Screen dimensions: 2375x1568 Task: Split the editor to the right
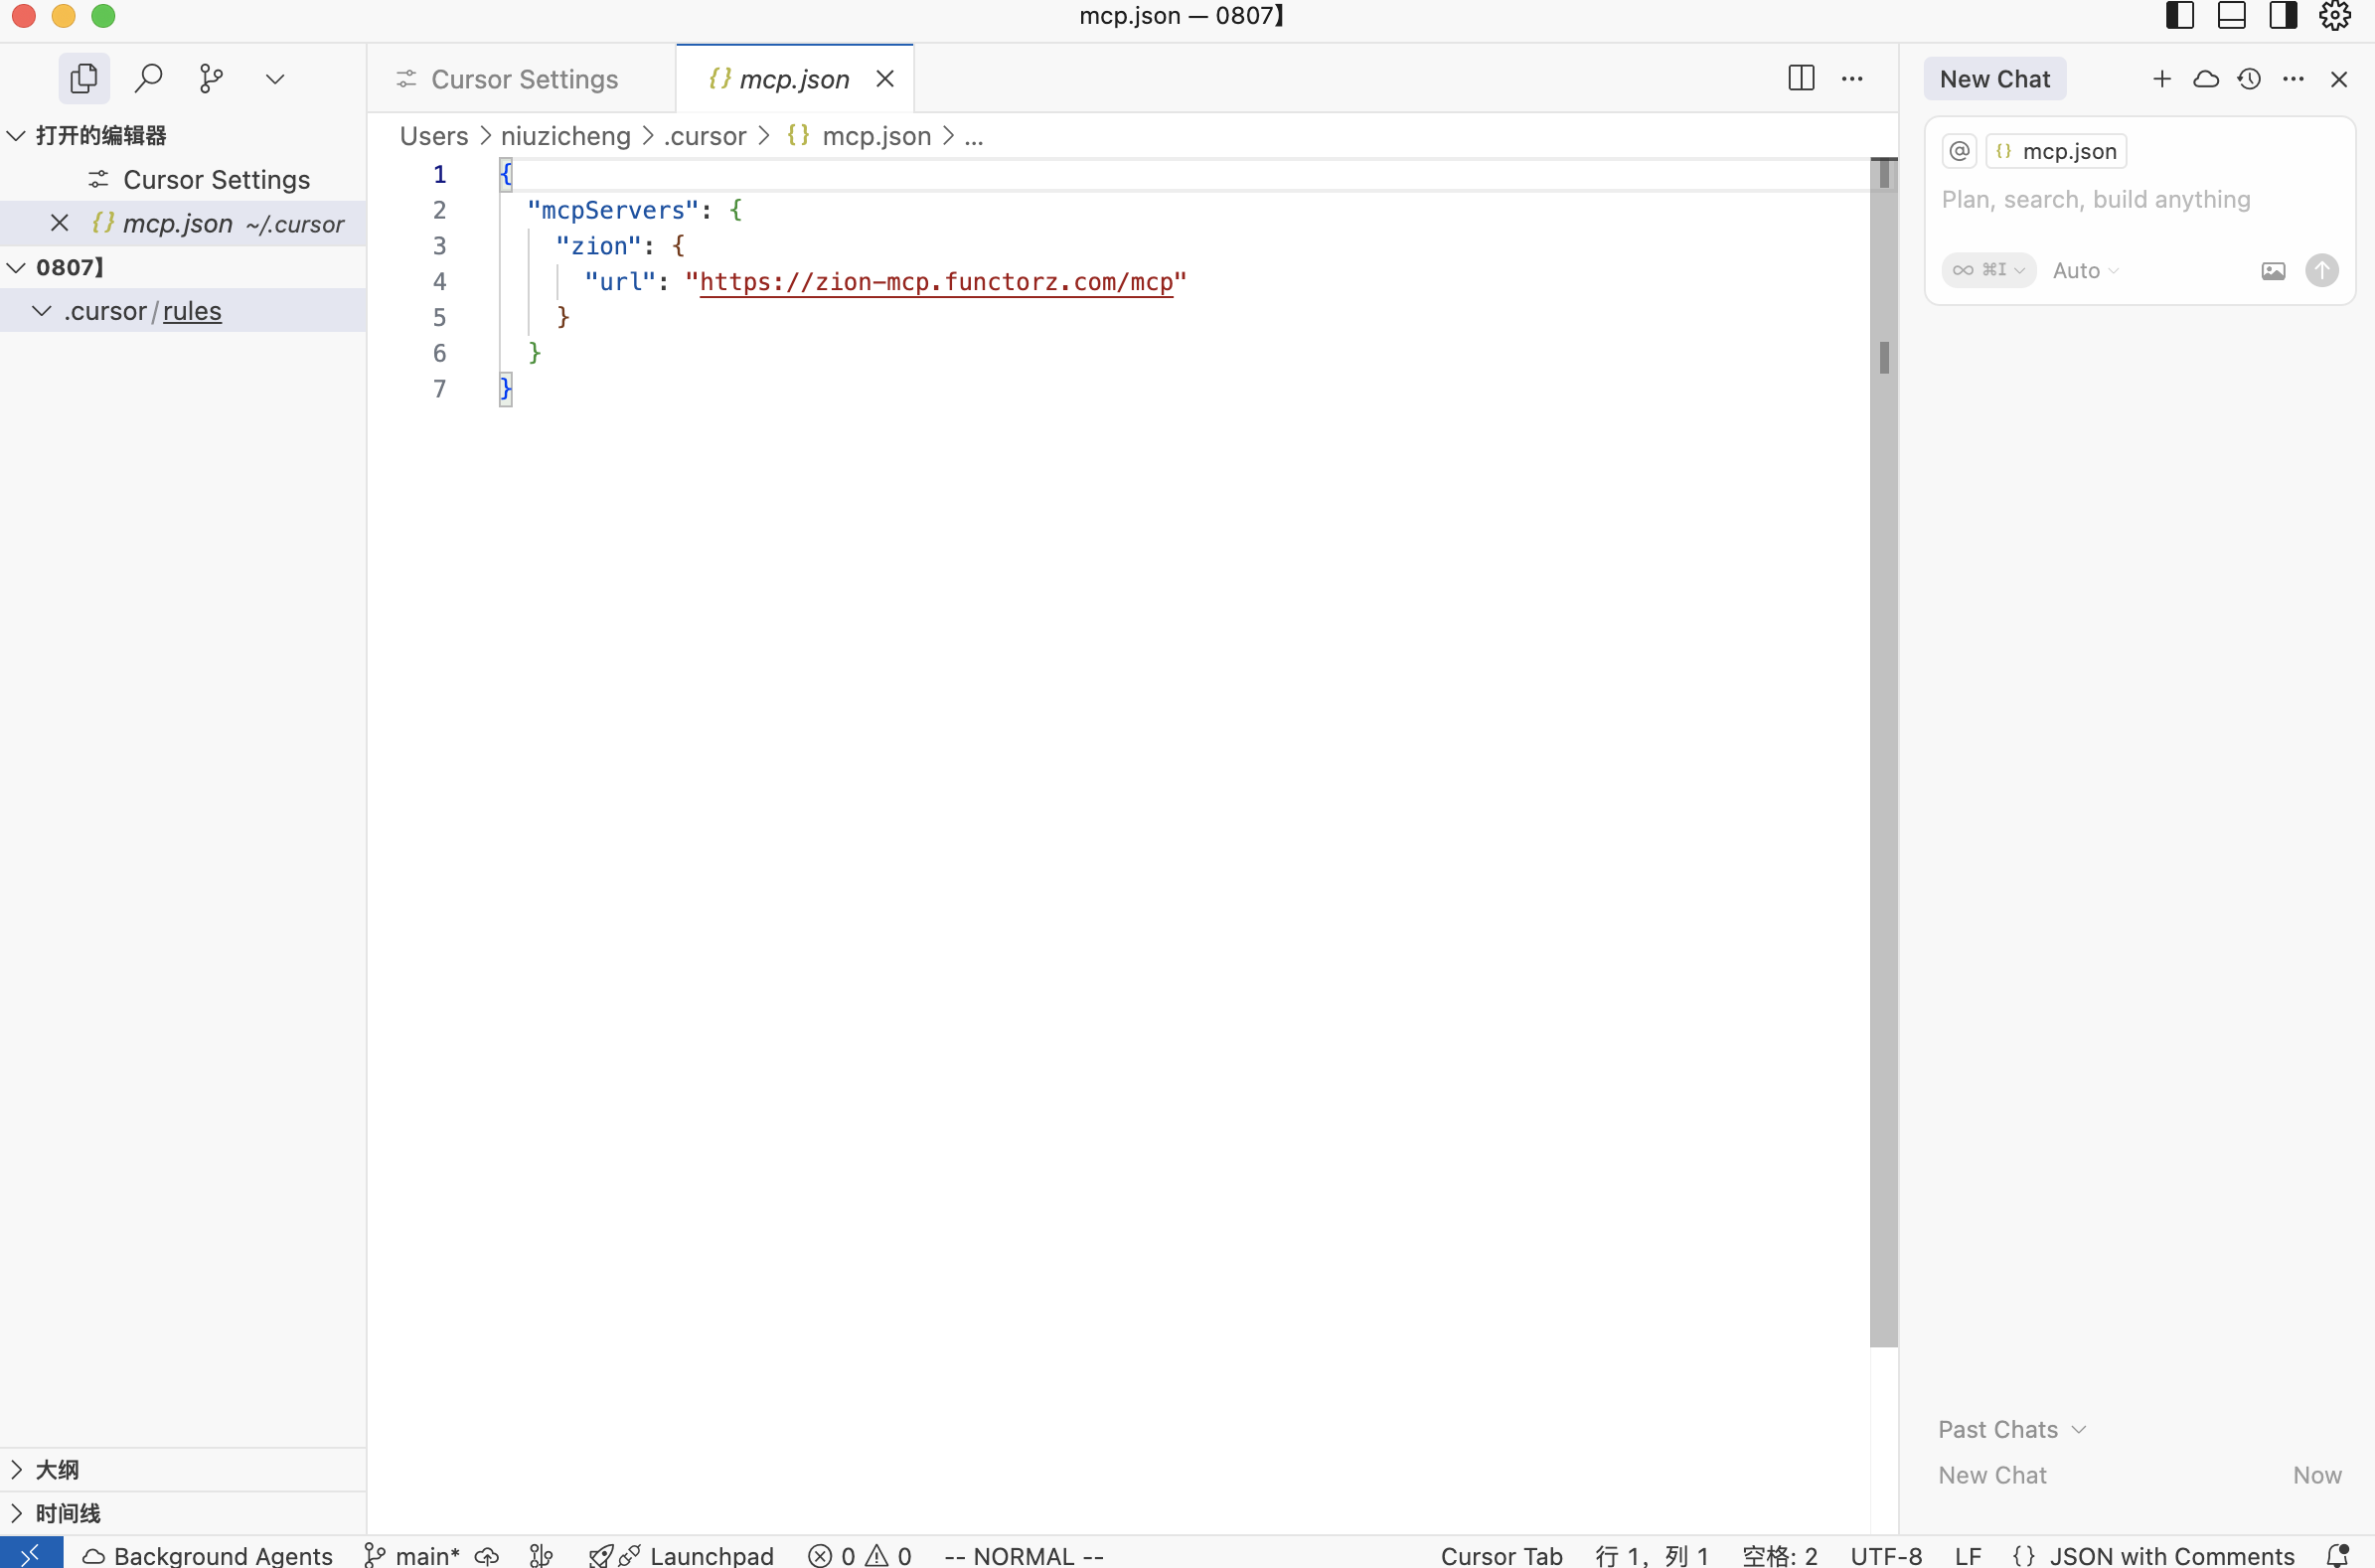point(1801,78)
